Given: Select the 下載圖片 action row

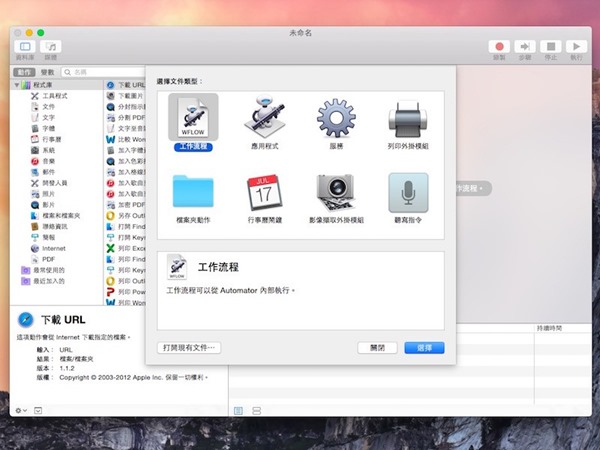Looking at the screenshot, I should pyautogui.click(x=126, y=96).
